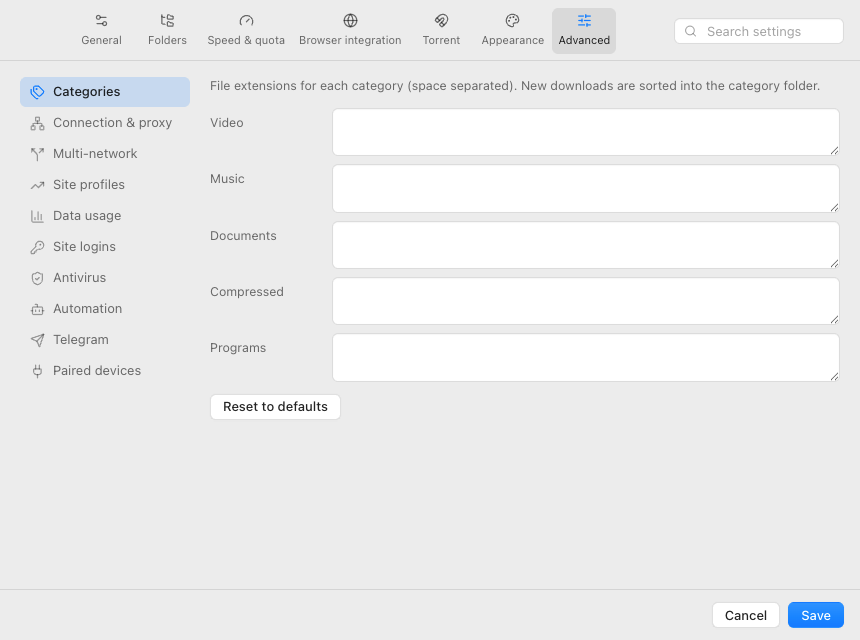Open Paired devices section

point(105,371)
